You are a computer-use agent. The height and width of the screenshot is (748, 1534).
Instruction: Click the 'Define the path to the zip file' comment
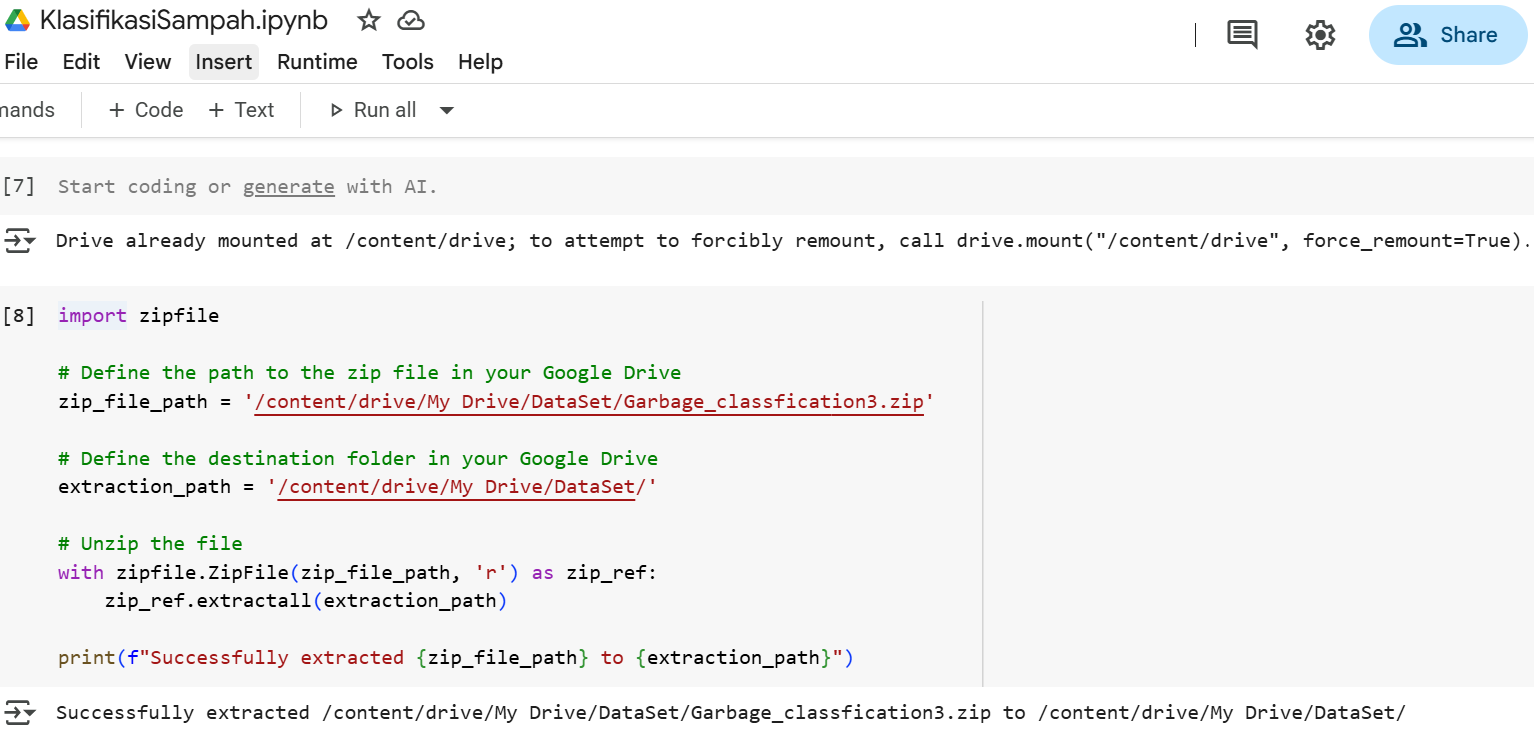pos(370,373)
